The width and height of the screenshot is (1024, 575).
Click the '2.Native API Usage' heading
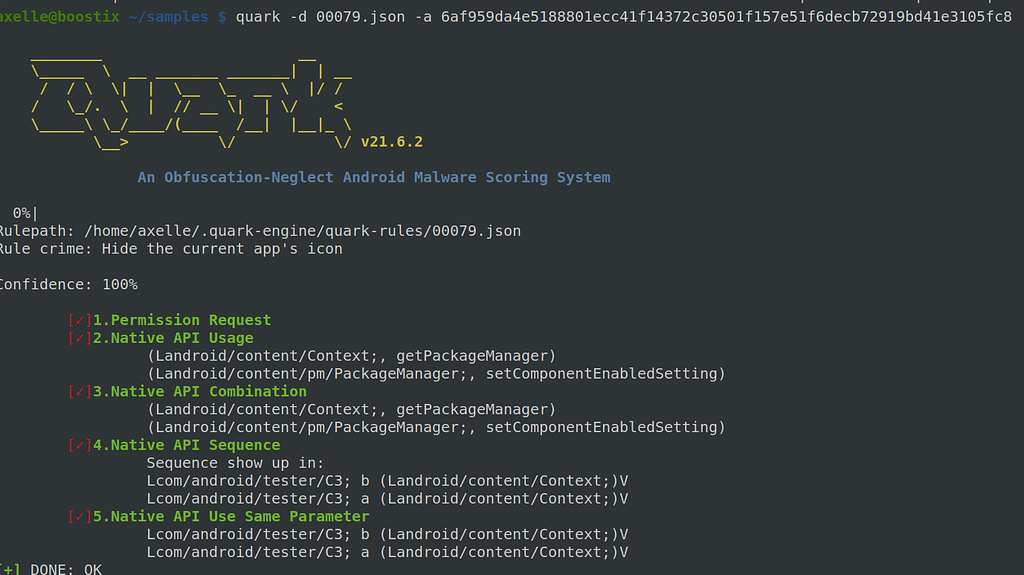click(x=173, y=338)
